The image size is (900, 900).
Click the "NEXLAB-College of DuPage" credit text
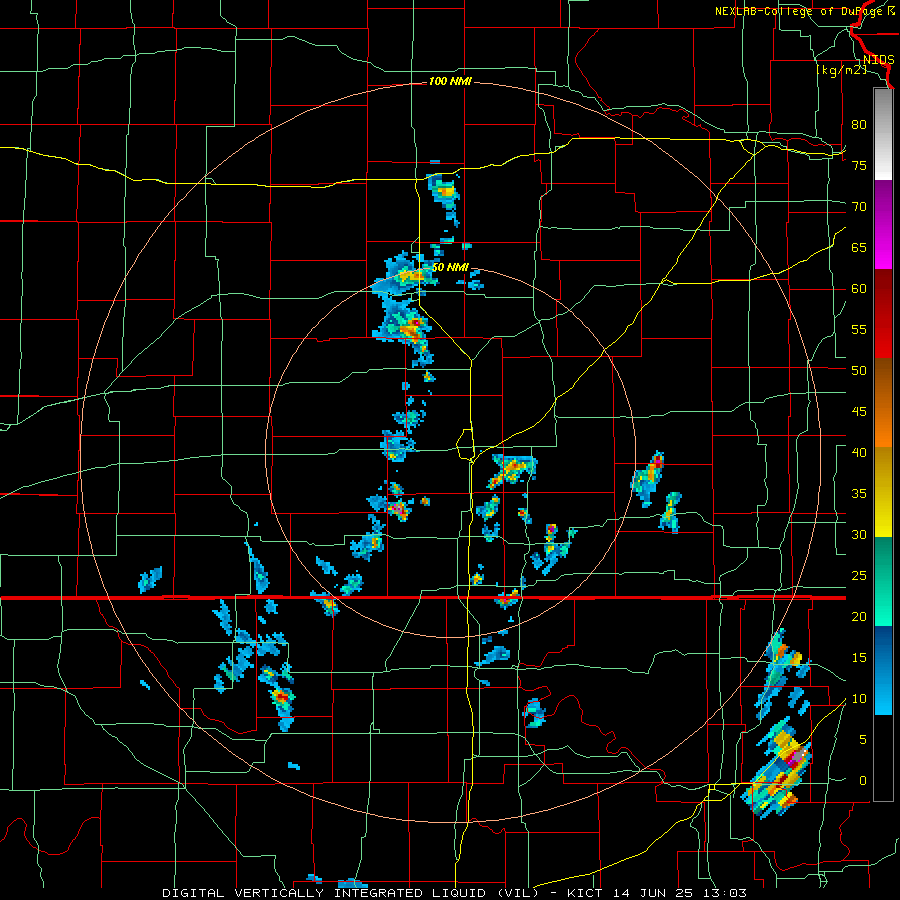[x=800, y=11]
